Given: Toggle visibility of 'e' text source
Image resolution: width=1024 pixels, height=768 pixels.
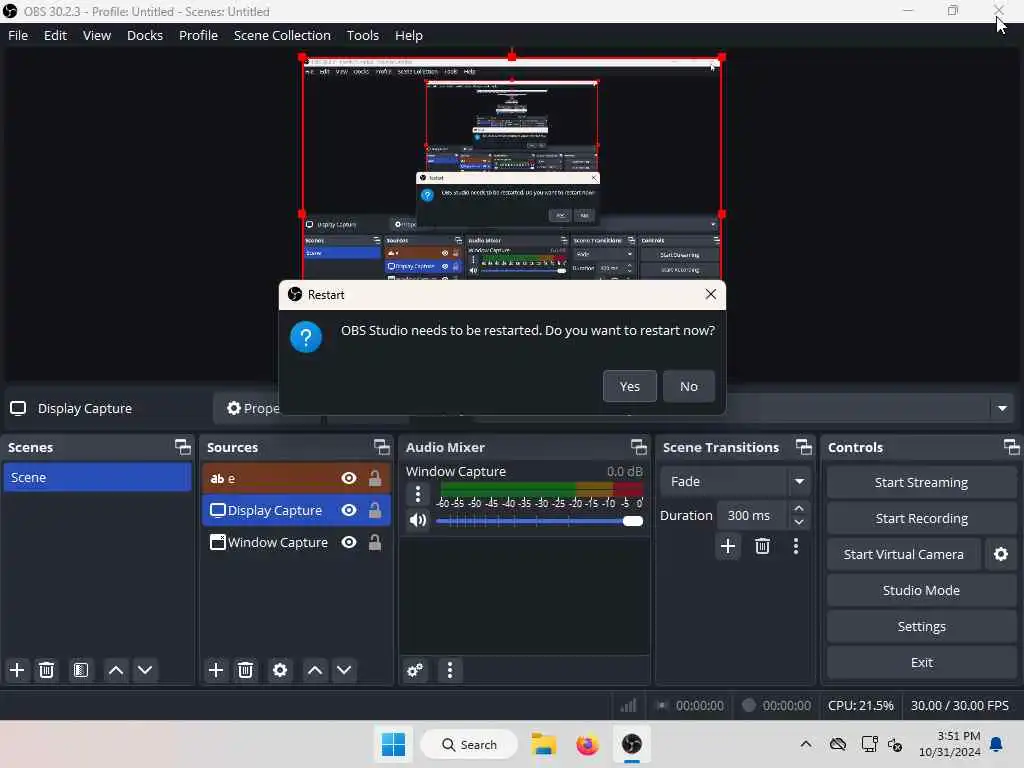Looking at the screenshot, I should coord(349,478).
